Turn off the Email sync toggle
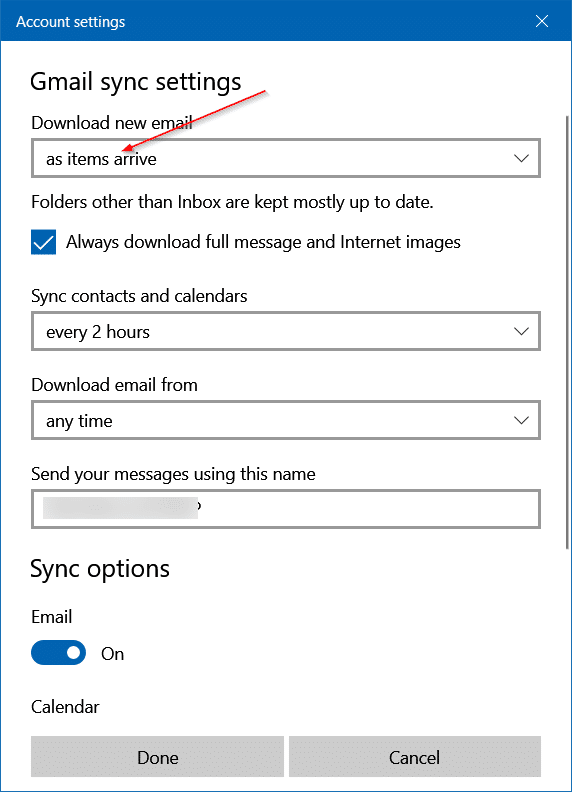This screenshot has height=792, width=572. (x=59, y=653)
